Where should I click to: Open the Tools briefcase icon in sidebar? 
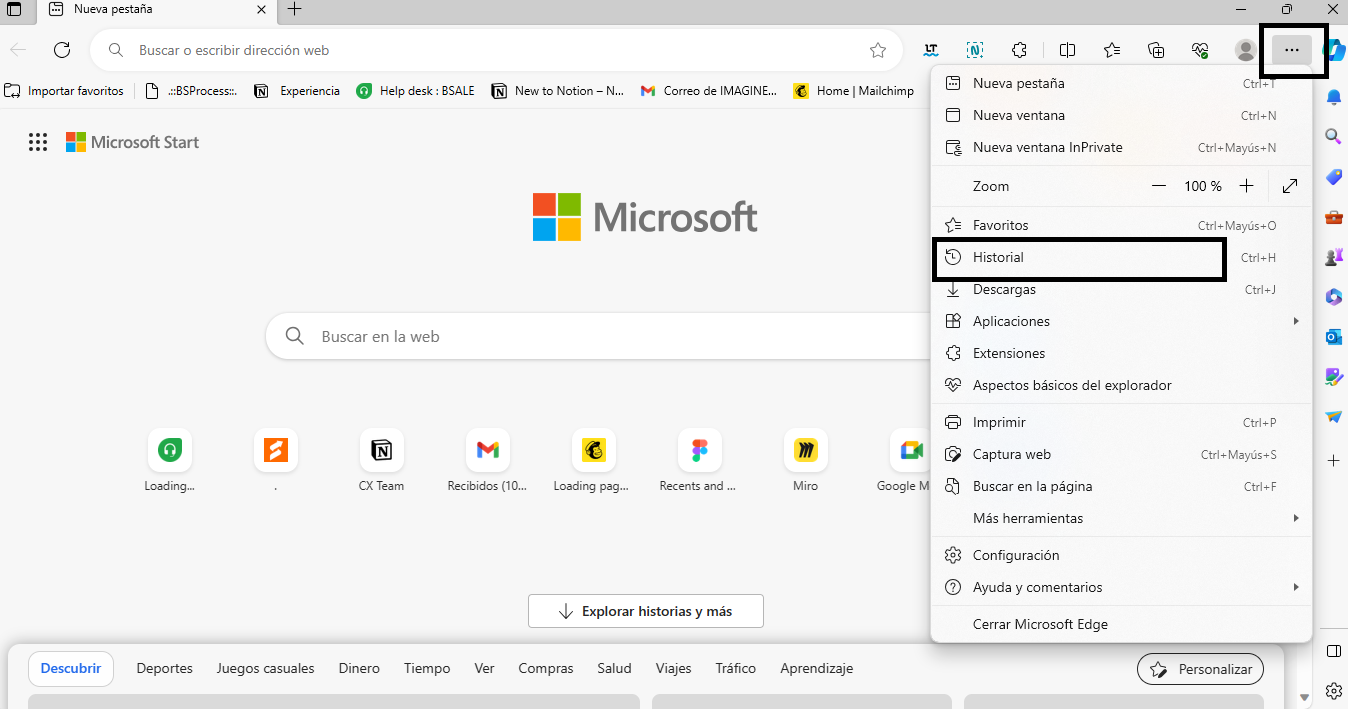[1334, 217]
